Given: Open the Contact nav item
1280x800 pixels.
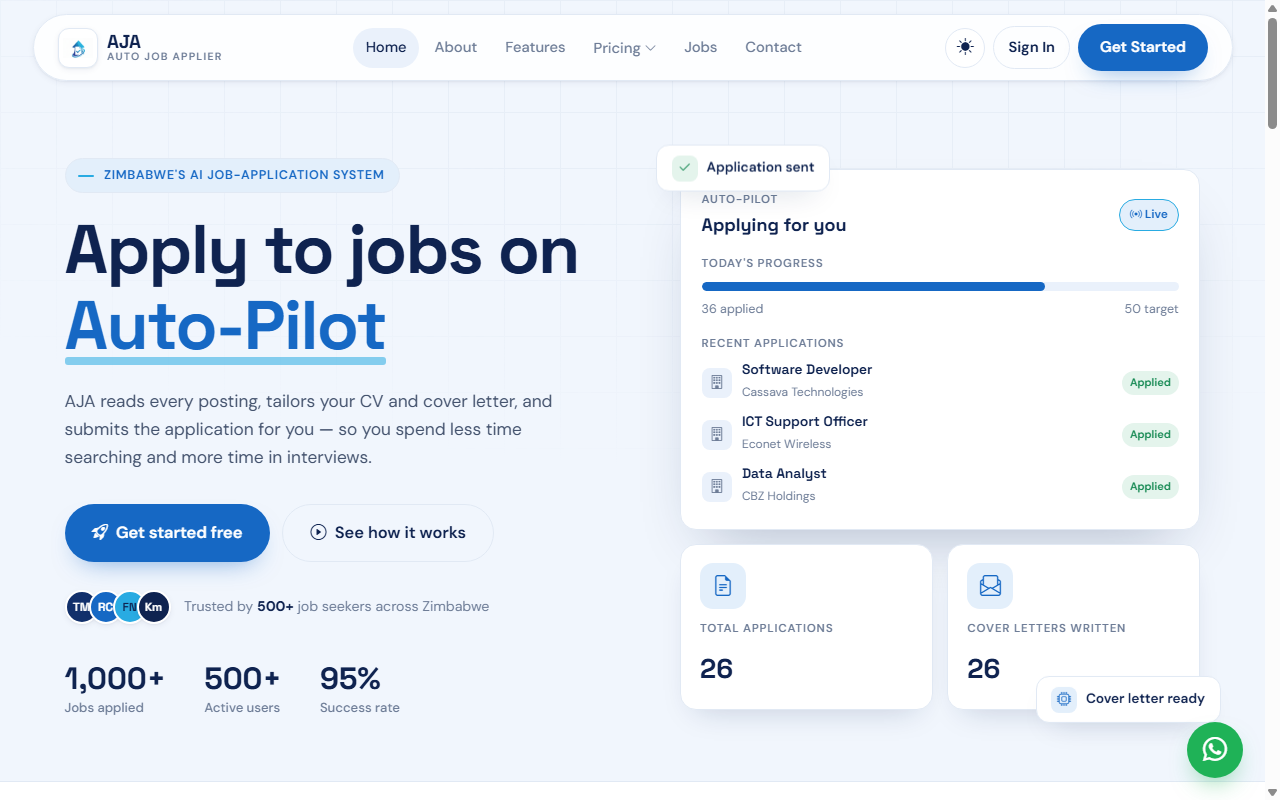Looking at the screenshot, I should (773, 48).
